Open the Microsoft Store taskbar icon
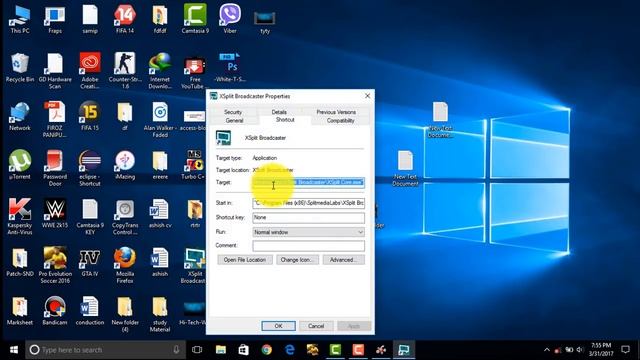Viewport: 640px width, 360px height. tap(244, 350)
